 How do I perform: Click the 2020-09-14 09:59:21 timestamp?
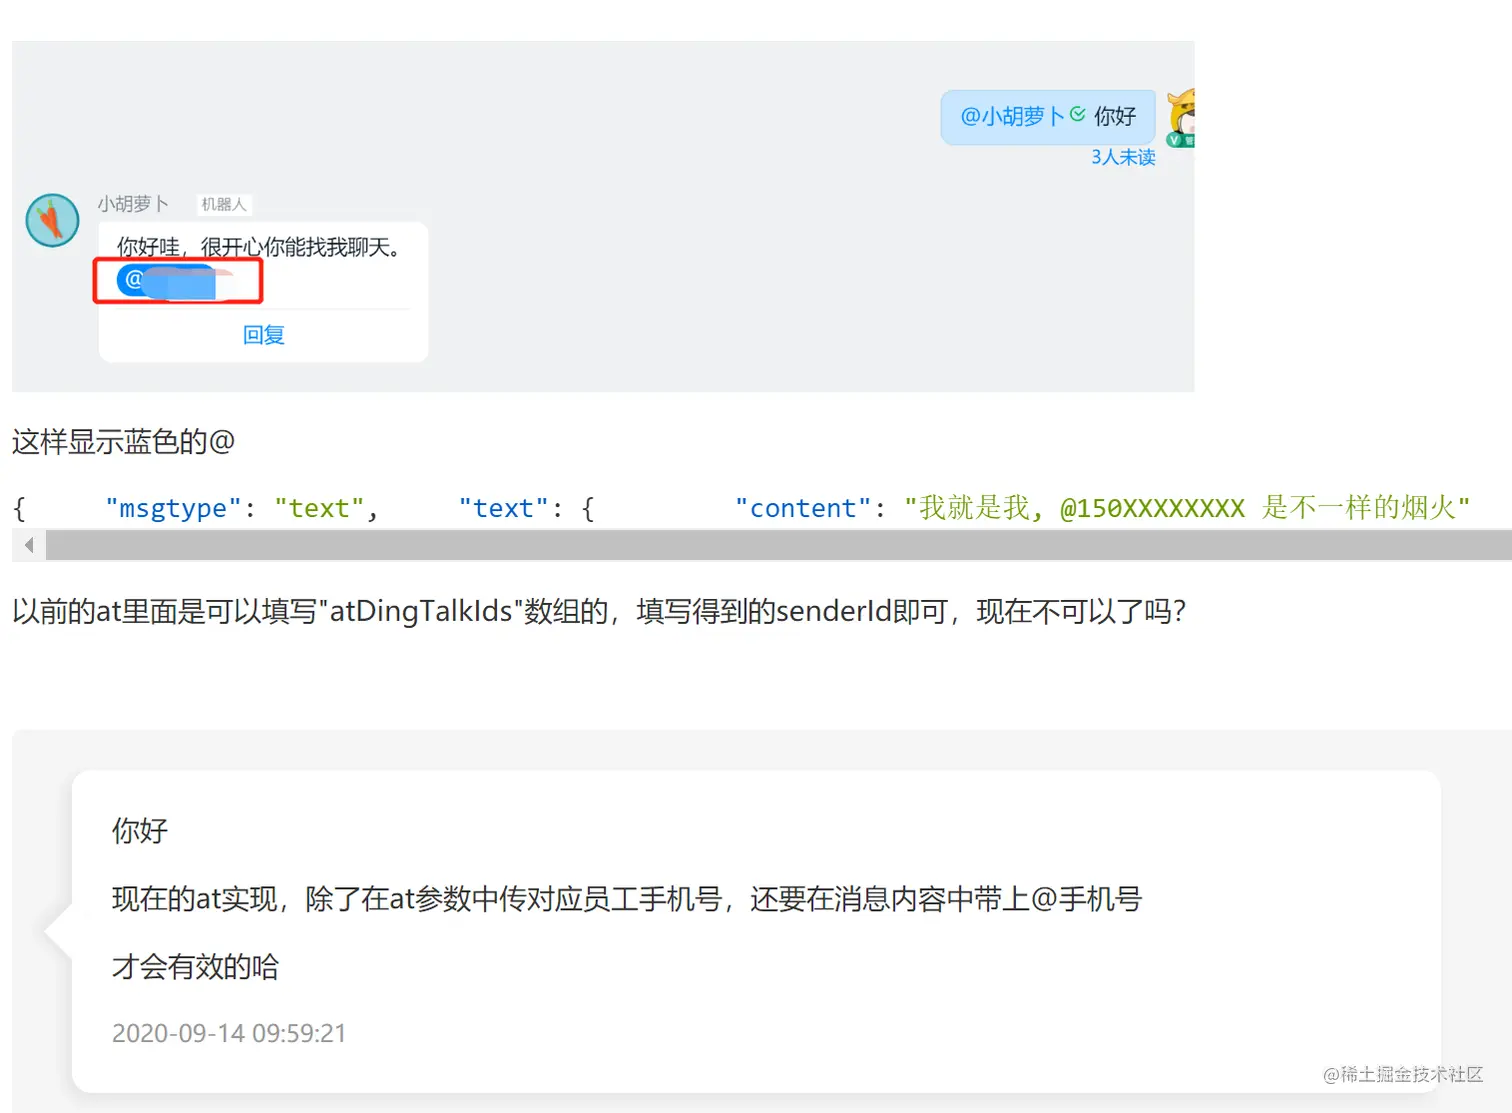229,1033
